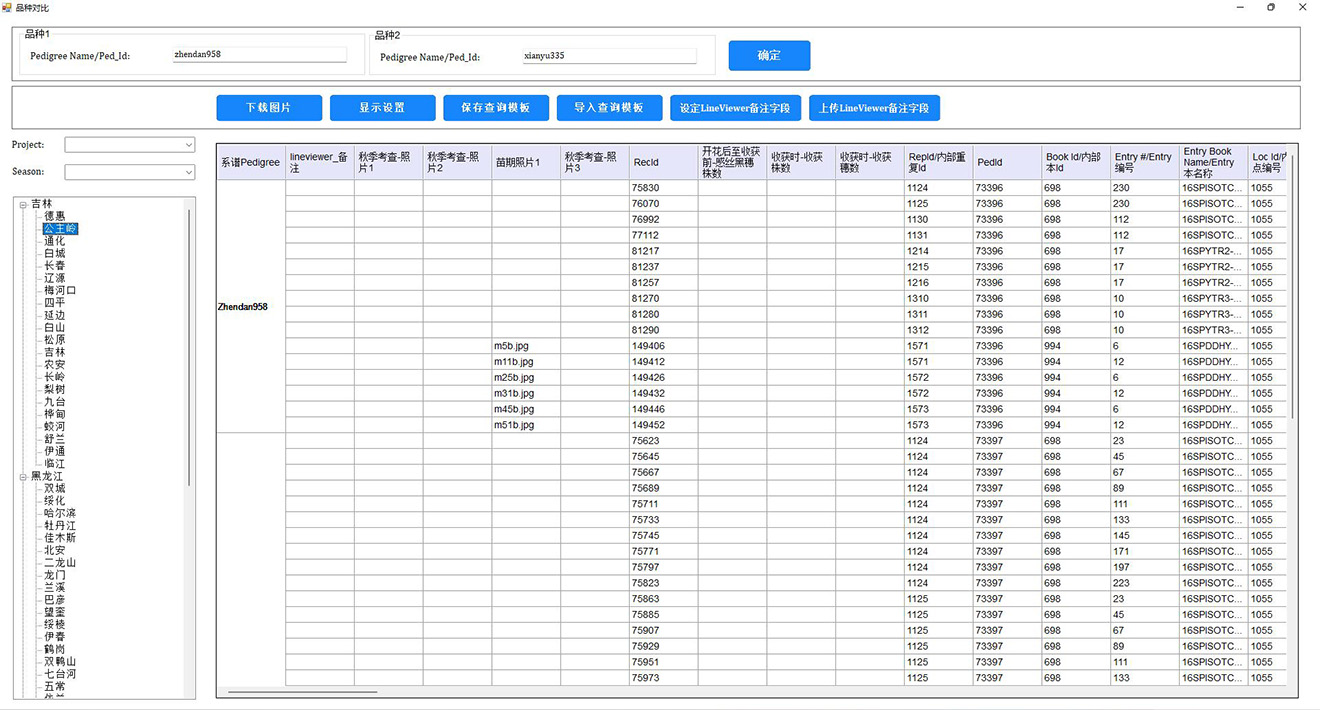Click the 收获时-收获株数 column header
The image size is (1320, 710).
point(801,162)
